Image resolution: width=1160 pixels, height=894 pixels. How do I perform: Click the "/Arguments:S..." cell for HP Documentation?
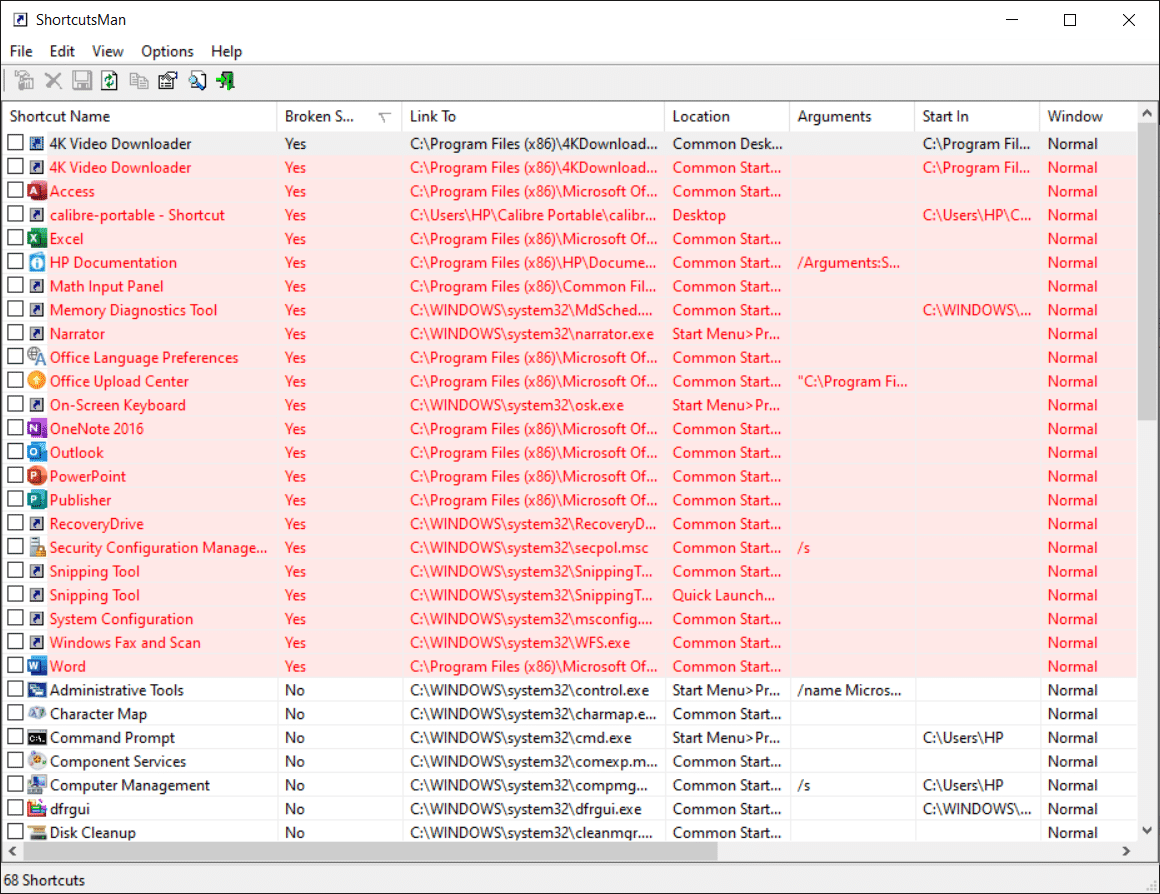click(849, 262)
